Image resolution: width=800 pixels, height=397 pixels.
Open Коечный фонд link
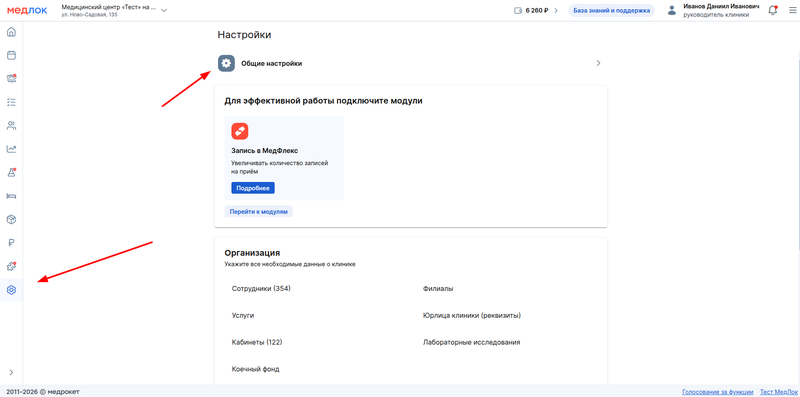point(256,369)
